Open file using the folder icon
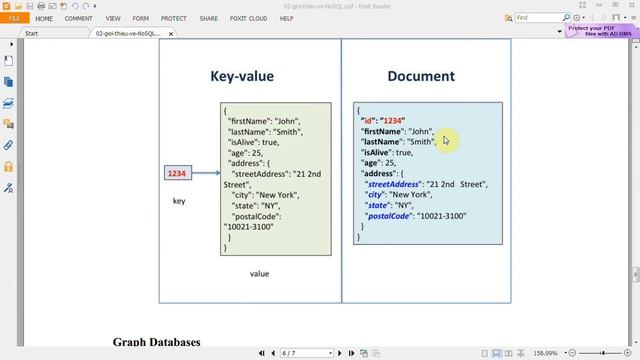 [x=18, y=6]
